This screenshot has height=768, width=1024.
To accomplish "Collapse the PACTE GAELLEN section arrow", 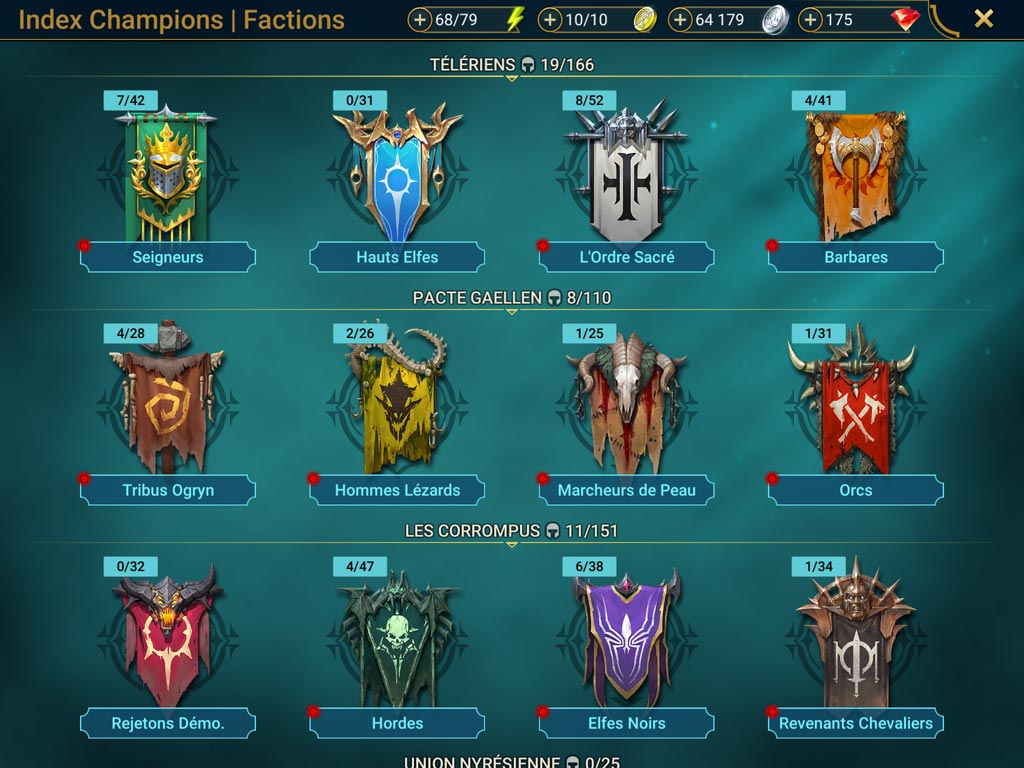I will 512,312.
